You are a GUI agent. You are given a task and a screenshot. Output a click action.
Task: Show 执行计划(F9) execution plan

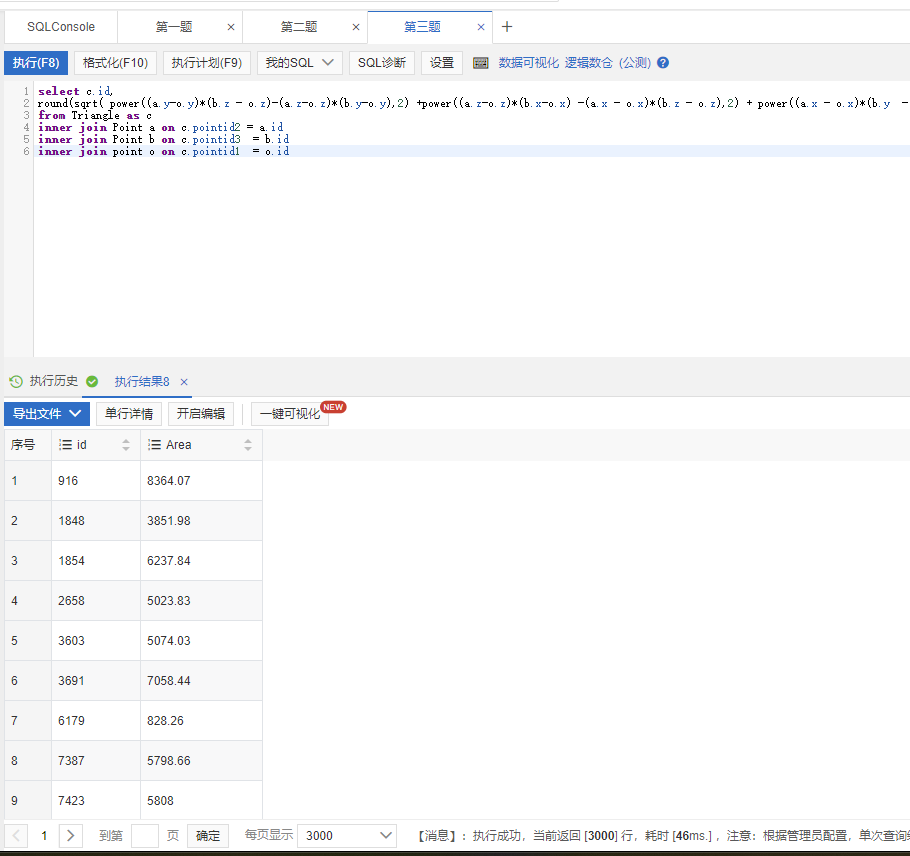(207, 63)
